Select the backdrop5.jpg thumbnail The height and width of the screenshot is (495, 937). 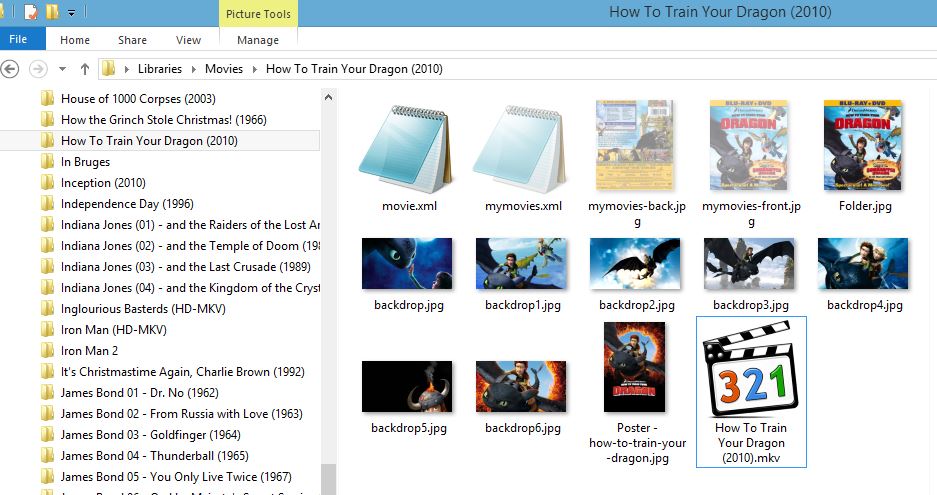407,386
